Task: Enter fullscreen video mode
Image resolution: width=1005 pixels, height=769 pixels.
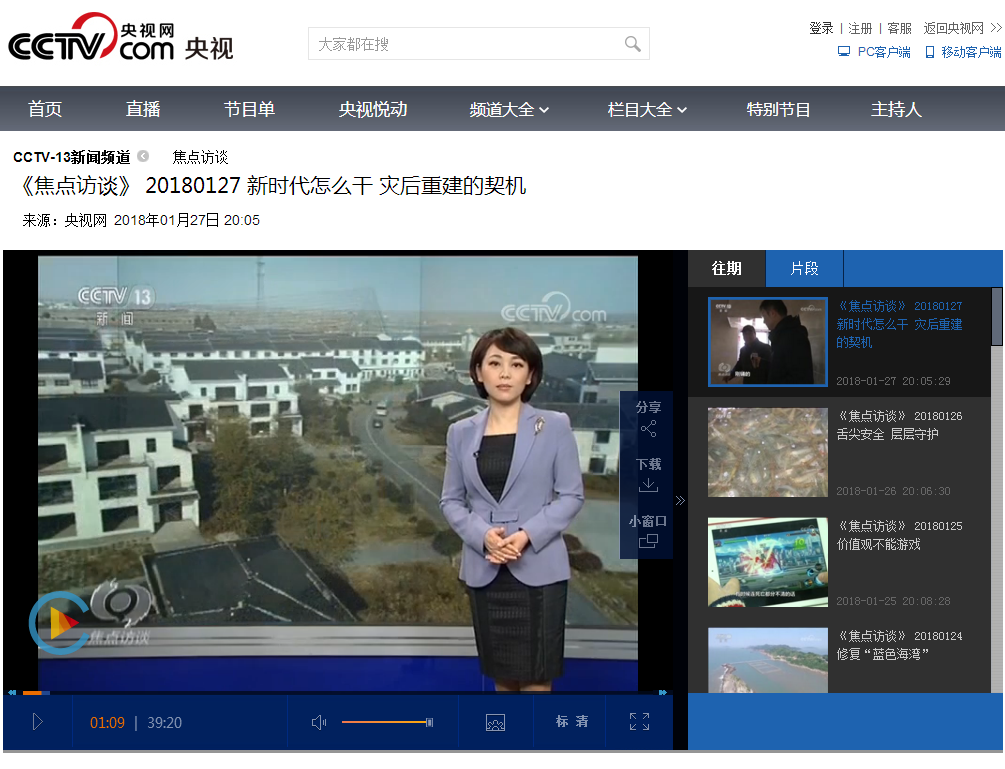Action: click(639, 722)
